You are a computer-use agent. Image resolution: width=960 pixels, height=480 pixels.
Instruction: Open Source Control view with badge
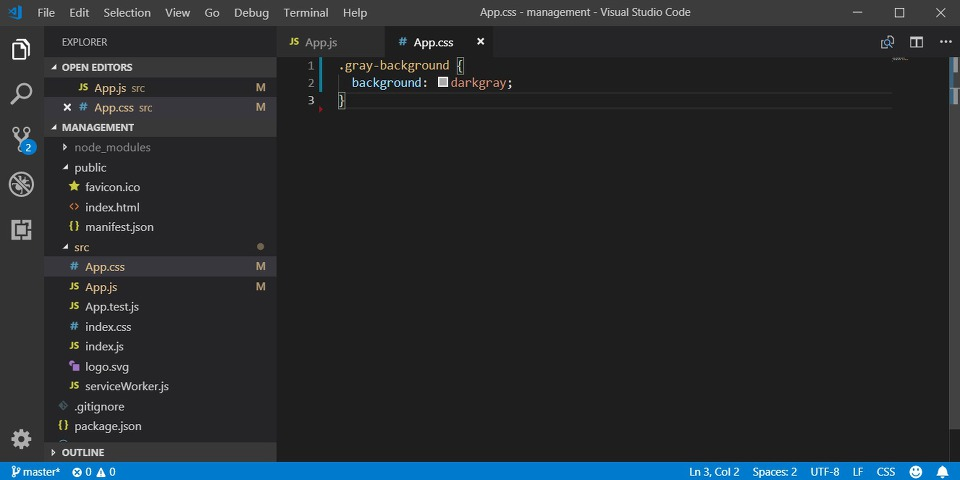click(21, 139)
